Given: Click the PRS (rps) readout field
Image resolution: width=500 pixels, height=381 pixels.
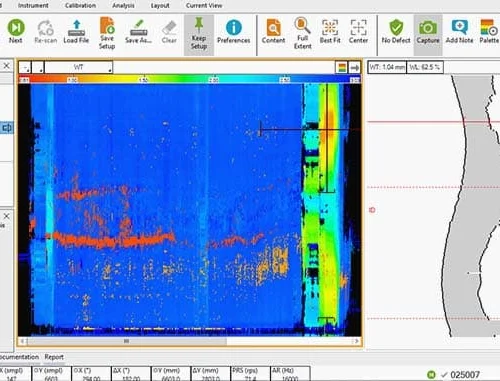Looking at the screenshot, I should 250,374.
